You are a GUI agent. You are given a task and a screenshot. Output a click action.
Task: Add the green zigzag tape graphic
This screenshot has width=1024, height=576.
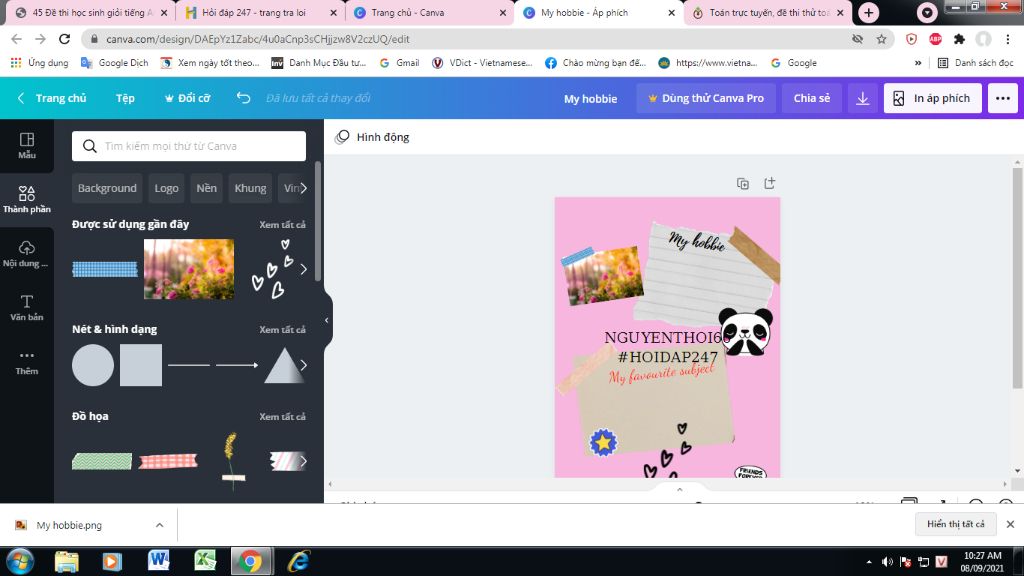(102, 461)
